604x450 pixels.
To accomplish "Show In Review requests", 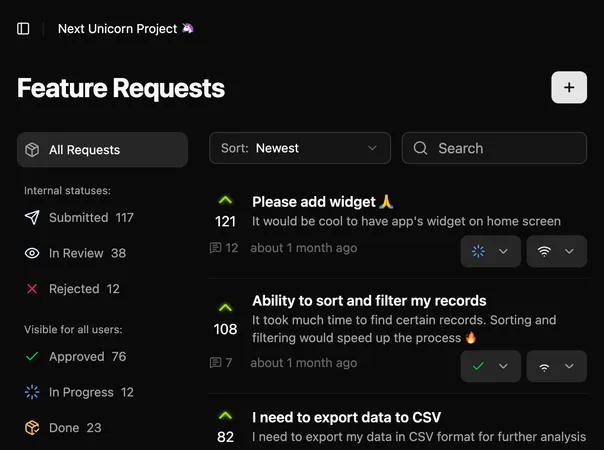I will point(75,253).
